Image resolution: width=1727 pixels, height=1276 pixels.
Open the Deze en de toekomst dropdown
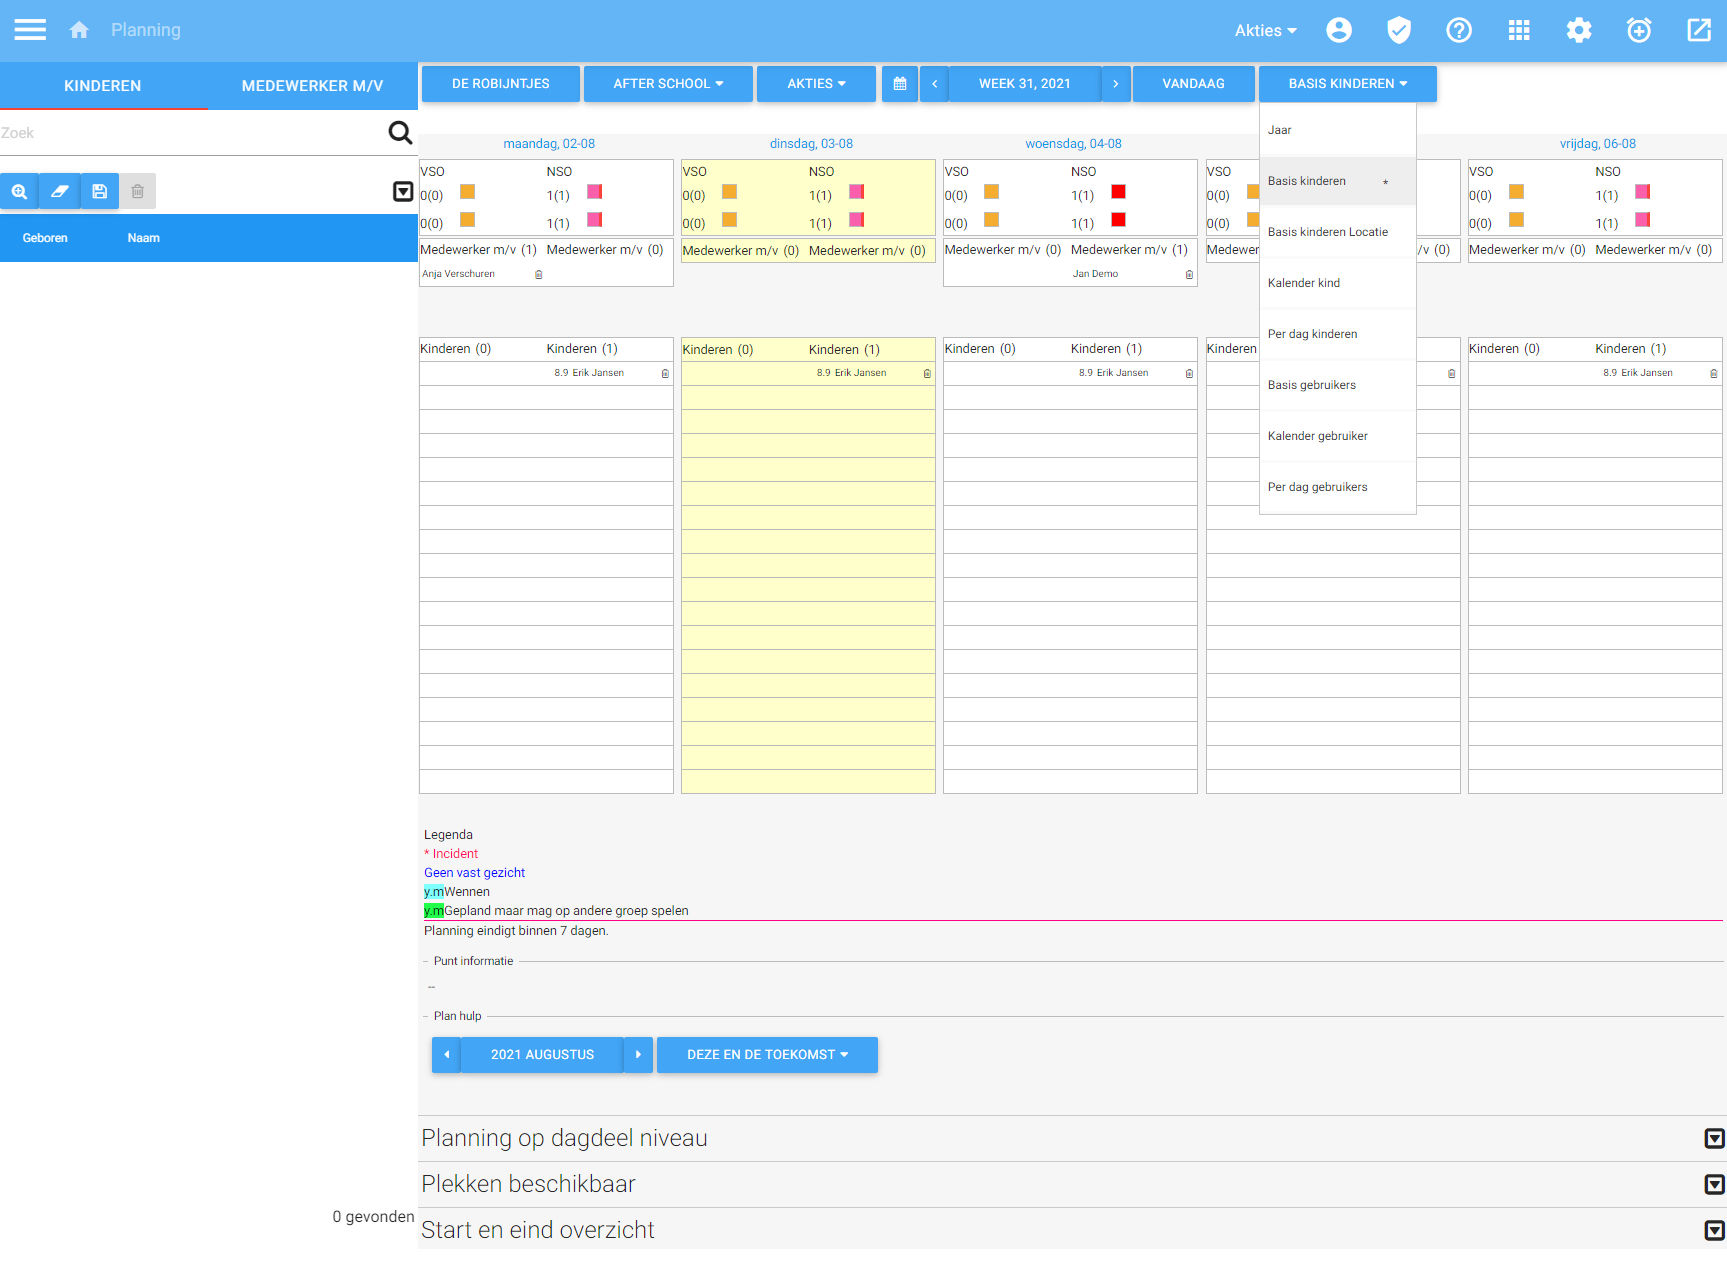766,1055
